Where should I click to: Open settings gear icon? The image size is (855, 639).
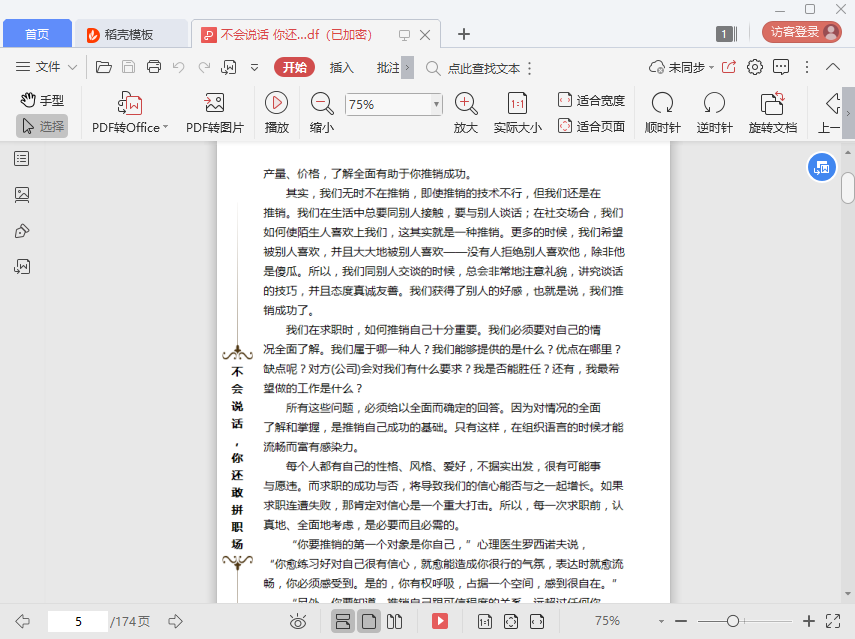(755, 67)
